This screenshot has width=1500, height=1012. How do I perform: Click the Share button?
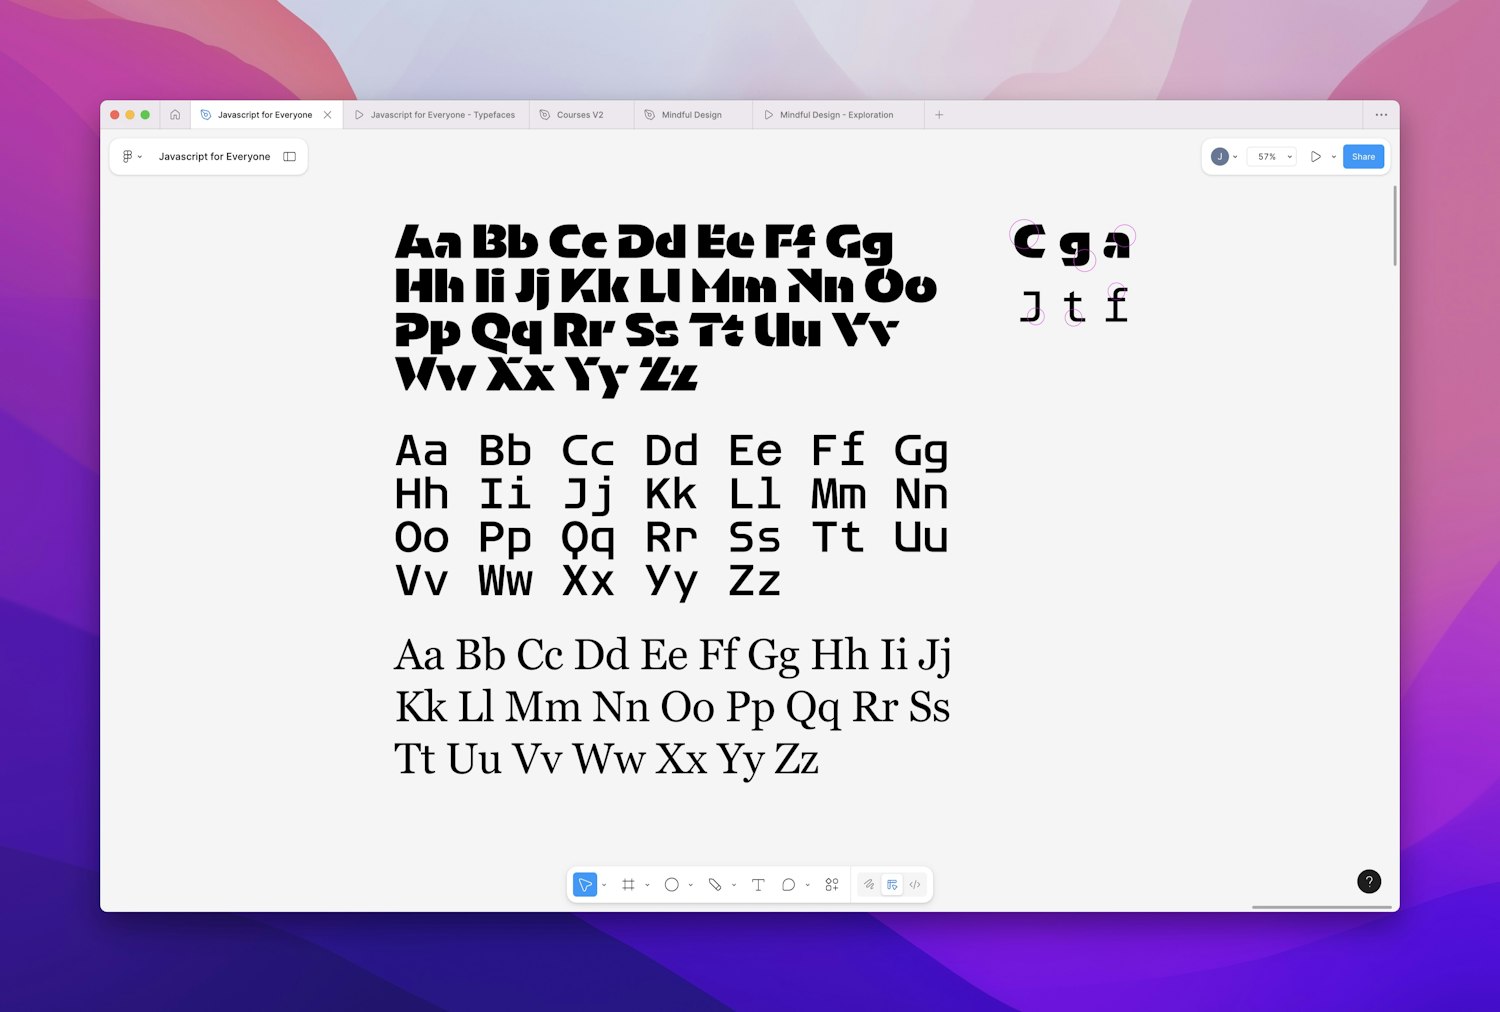coord(1363,156)
